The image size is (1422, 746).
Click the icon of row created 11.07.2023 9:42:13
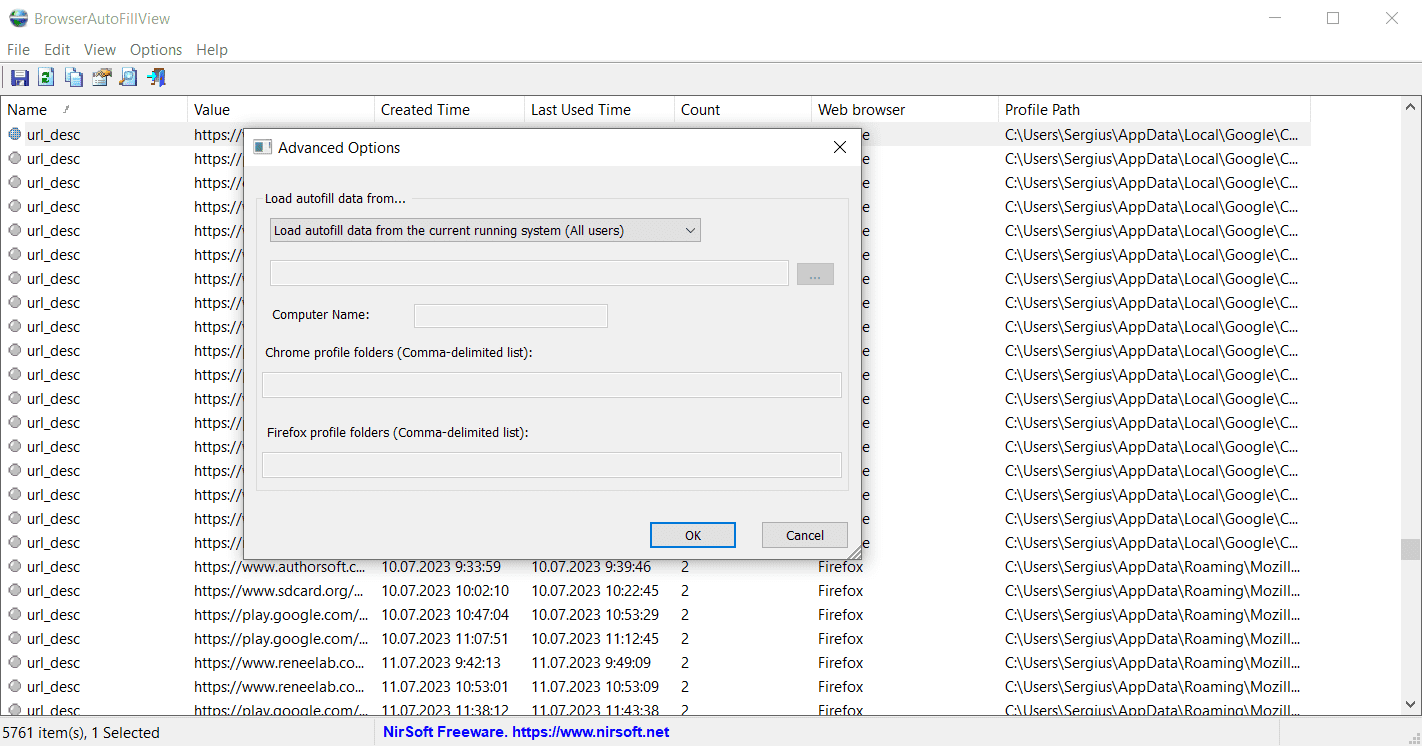click(15, 662)
